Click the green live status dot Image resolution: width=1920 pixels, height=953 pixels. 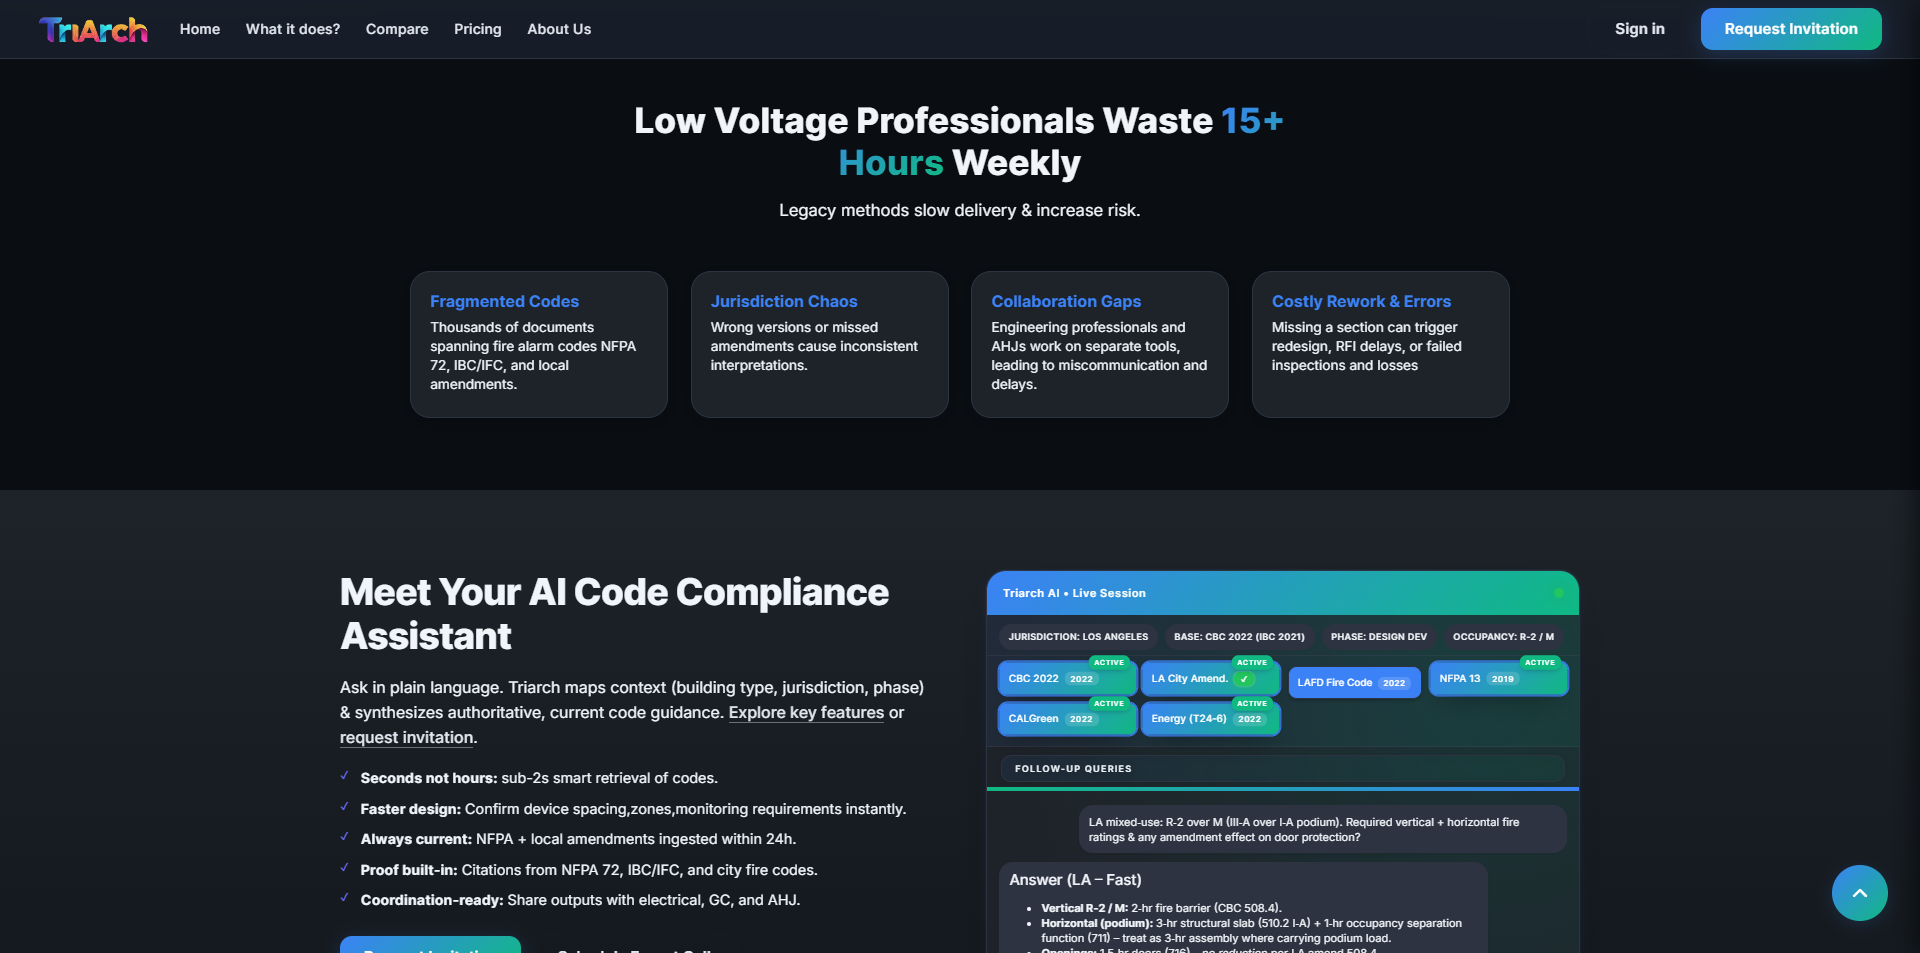1558,593
